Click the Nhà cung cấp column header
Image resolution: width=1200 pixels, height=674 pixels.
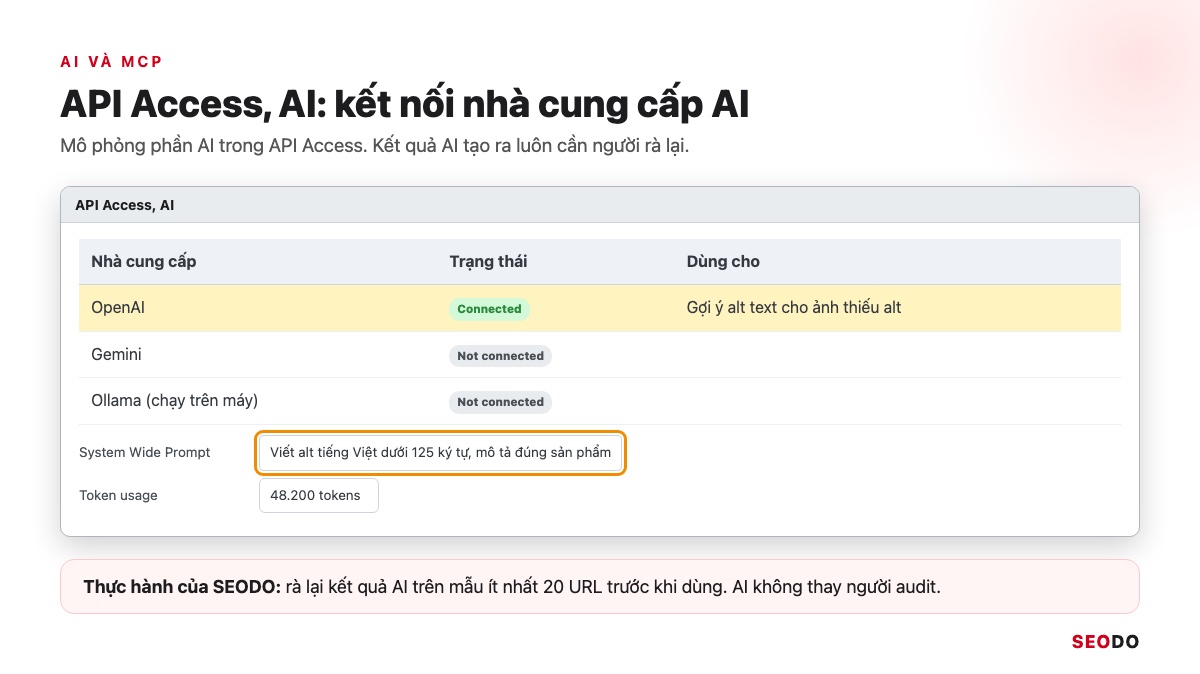[x=144, y=262]
